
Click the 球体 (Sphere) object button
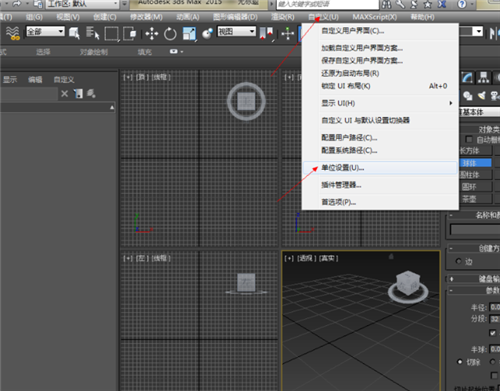tap(476, 163)
